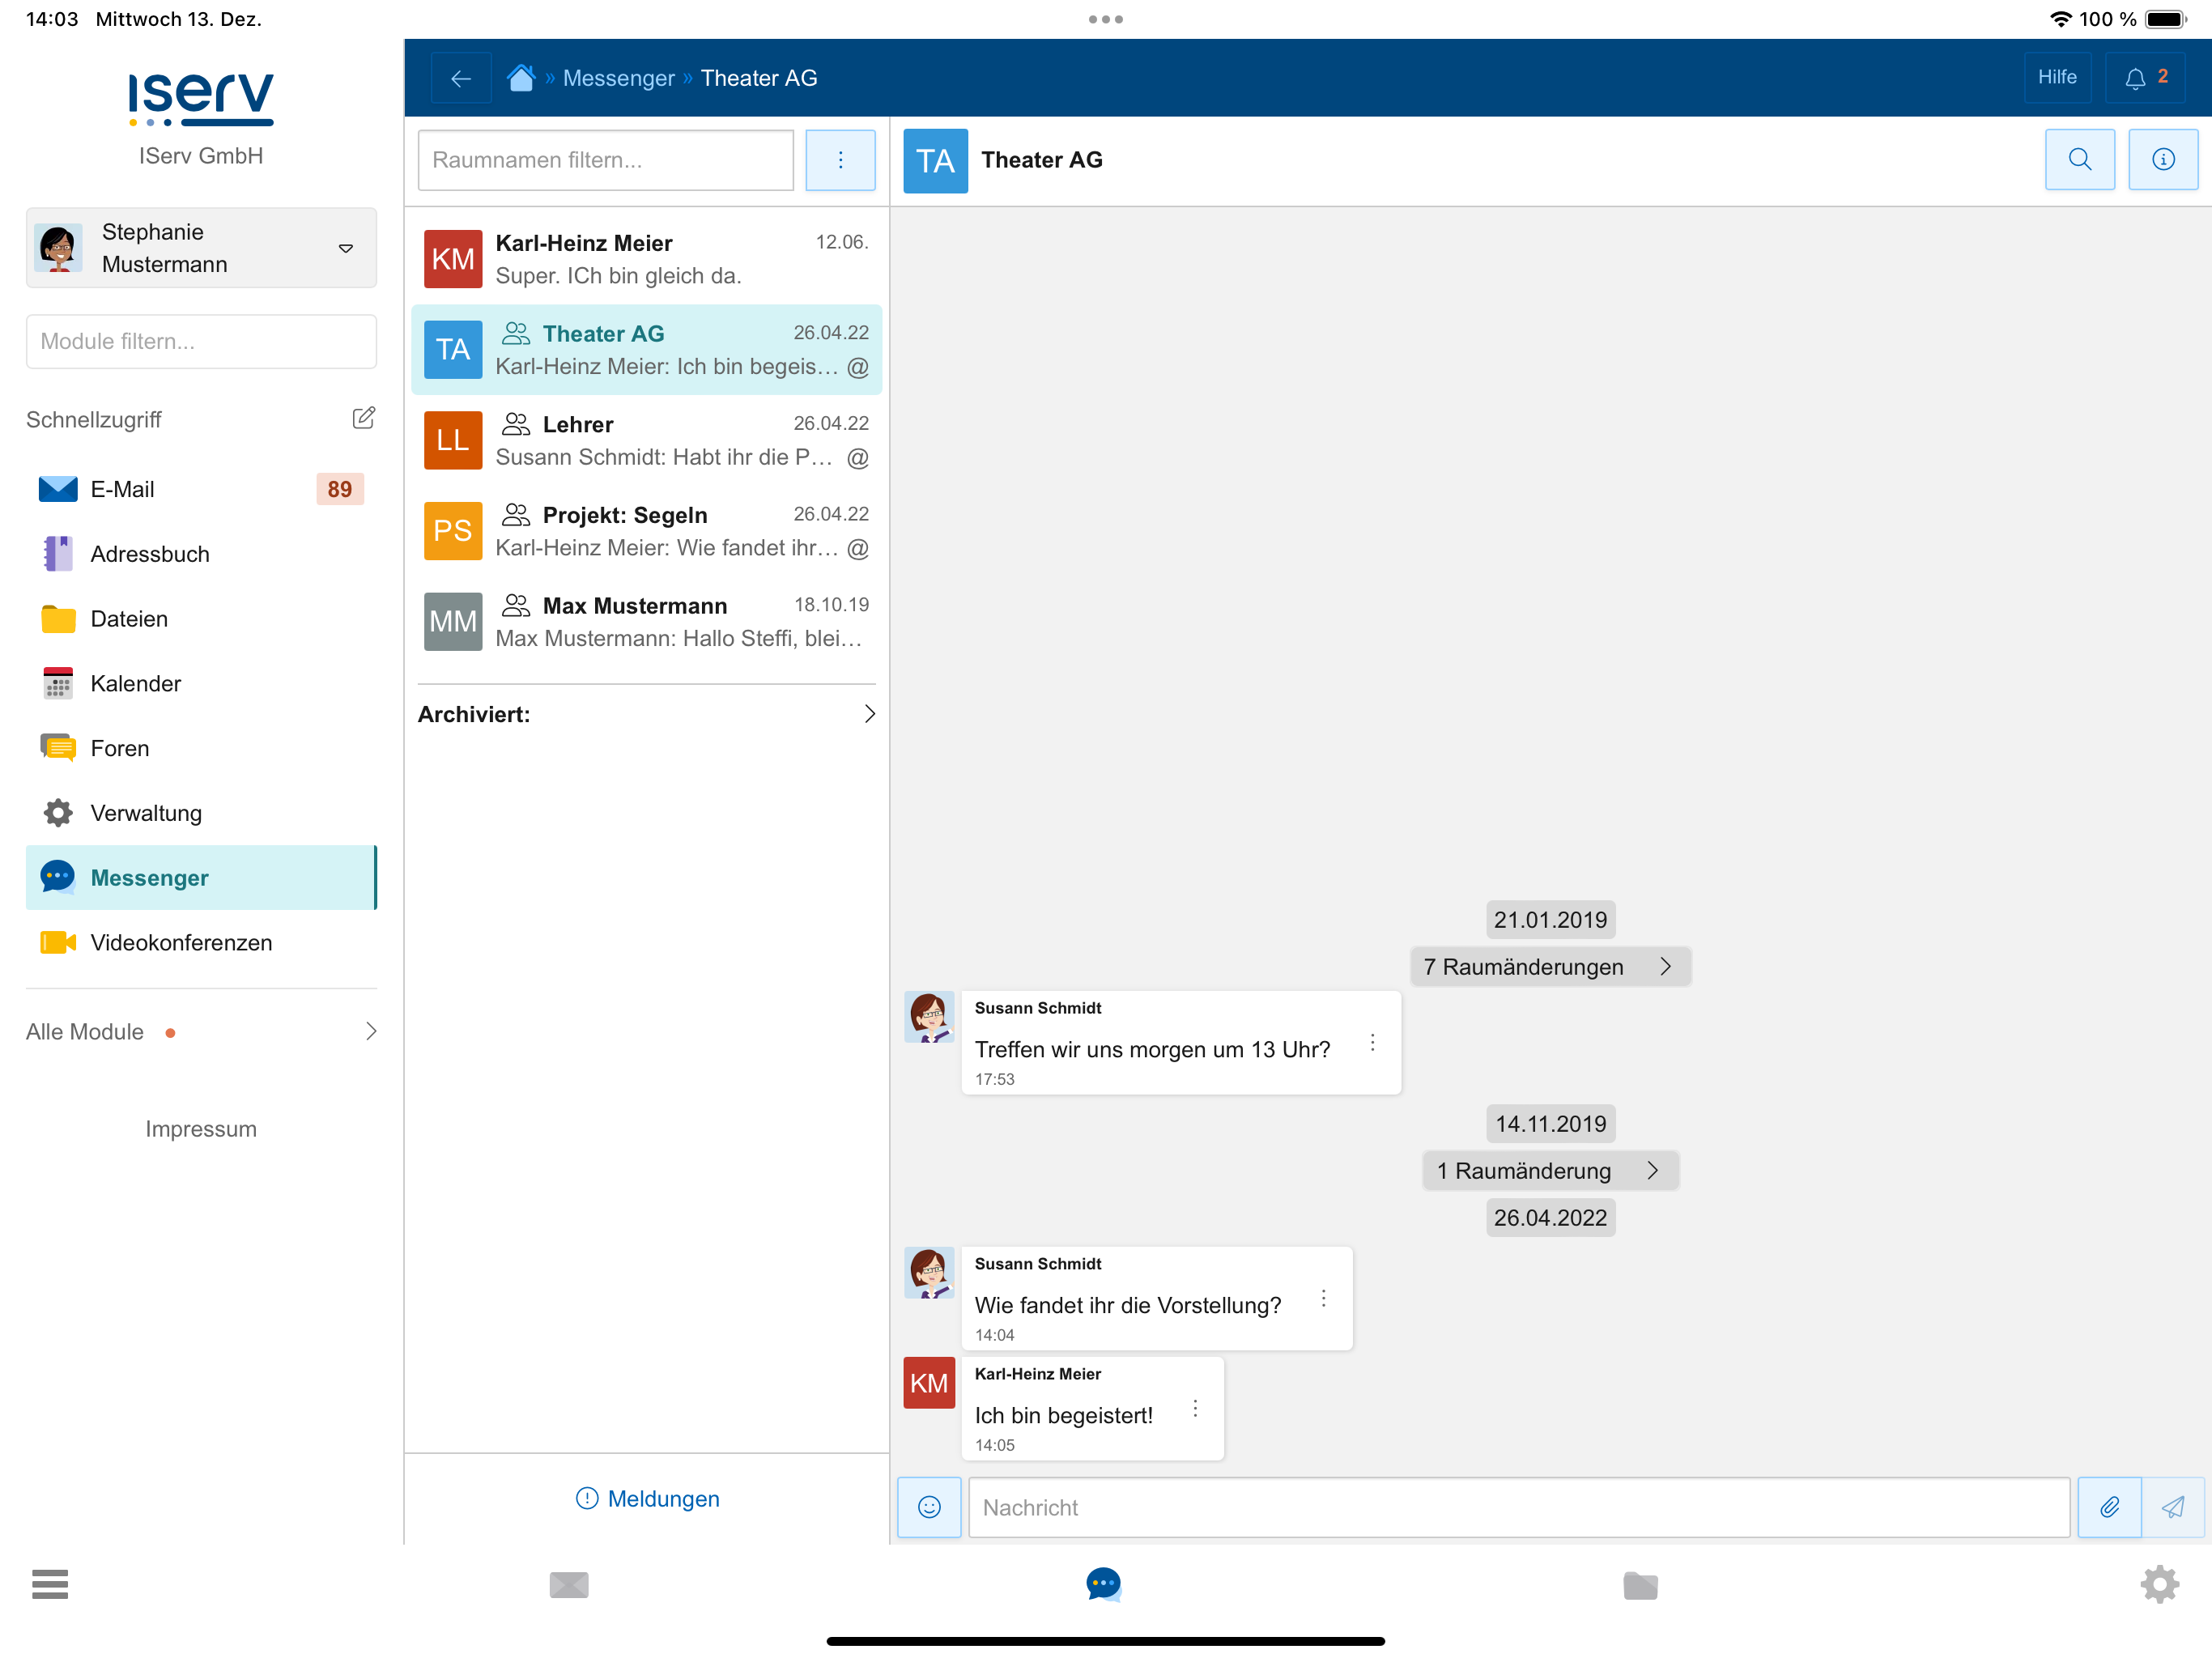This screenshot has width=2212, height=1658.
Task: Open Verwaltung module
Action: [x=201, y=813]
